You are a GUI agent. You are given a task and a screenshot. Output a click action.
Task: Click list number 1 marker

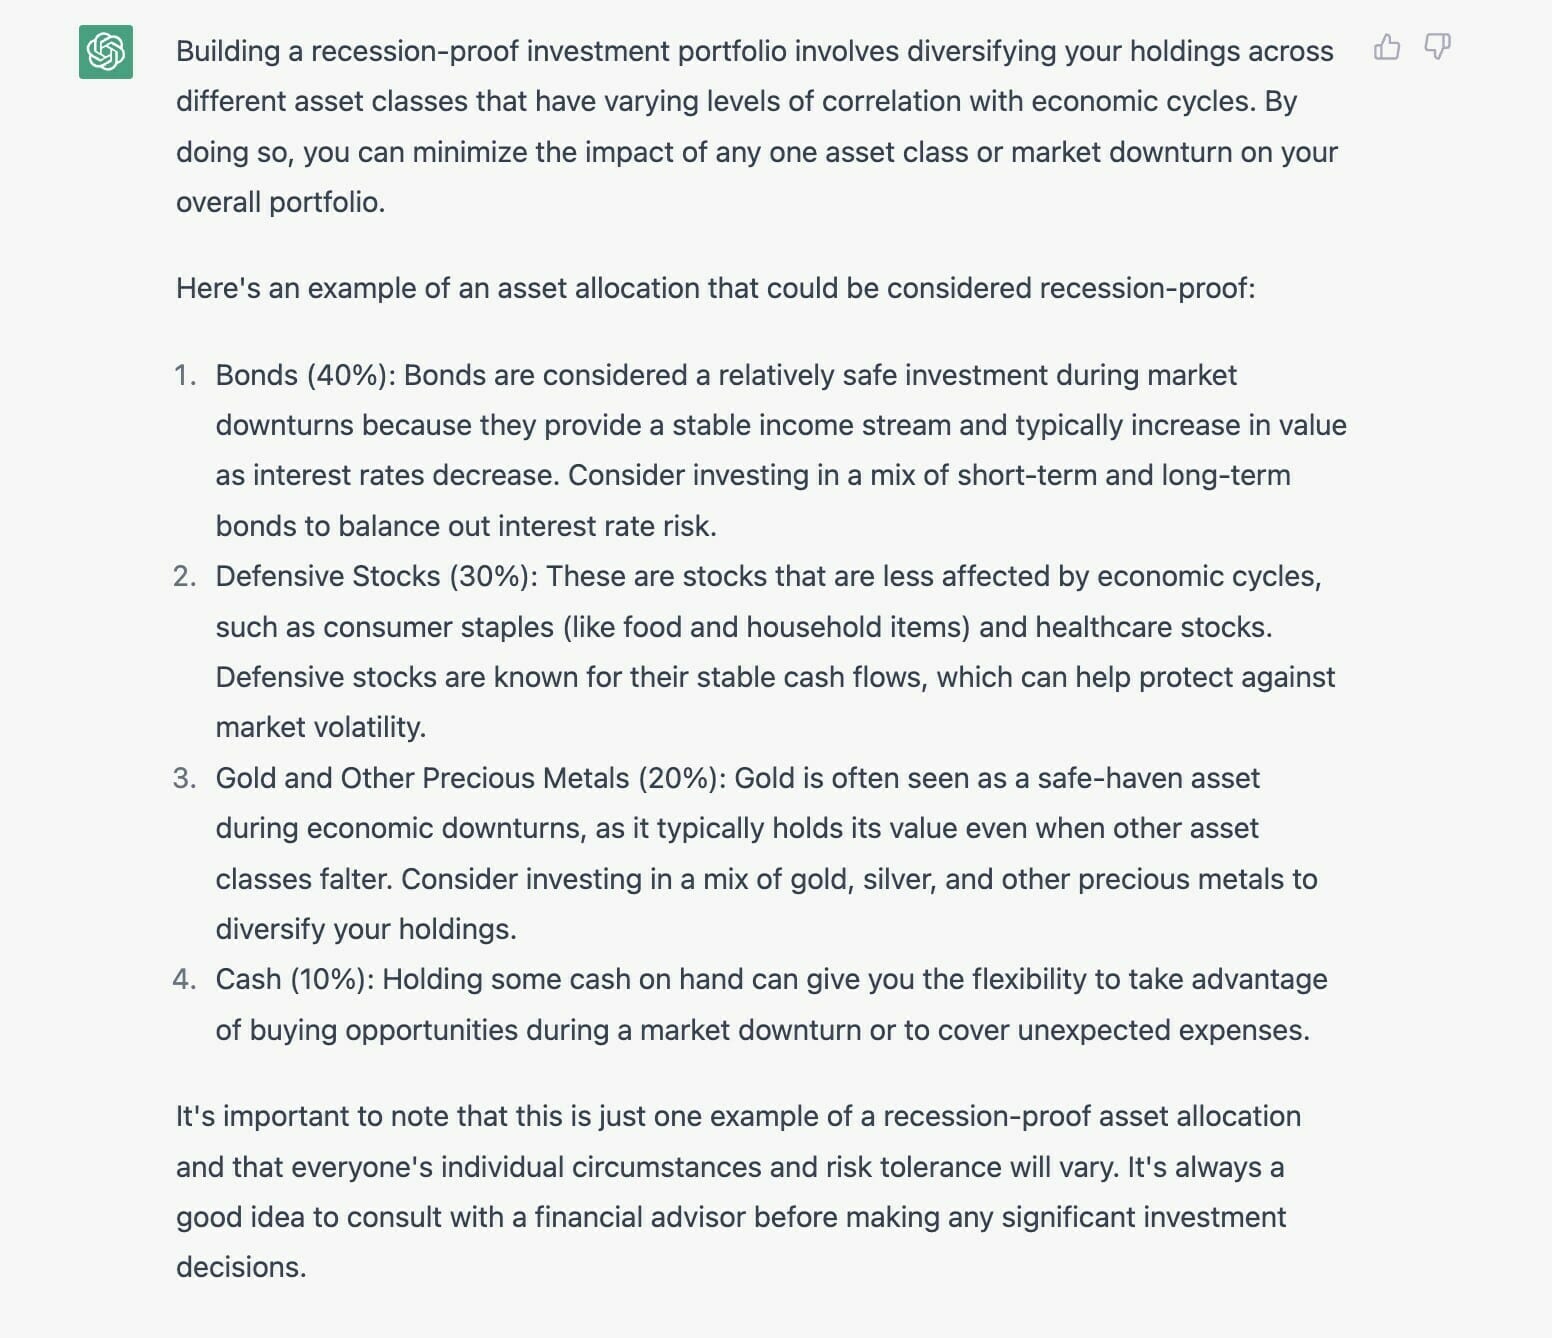(184, 375)
